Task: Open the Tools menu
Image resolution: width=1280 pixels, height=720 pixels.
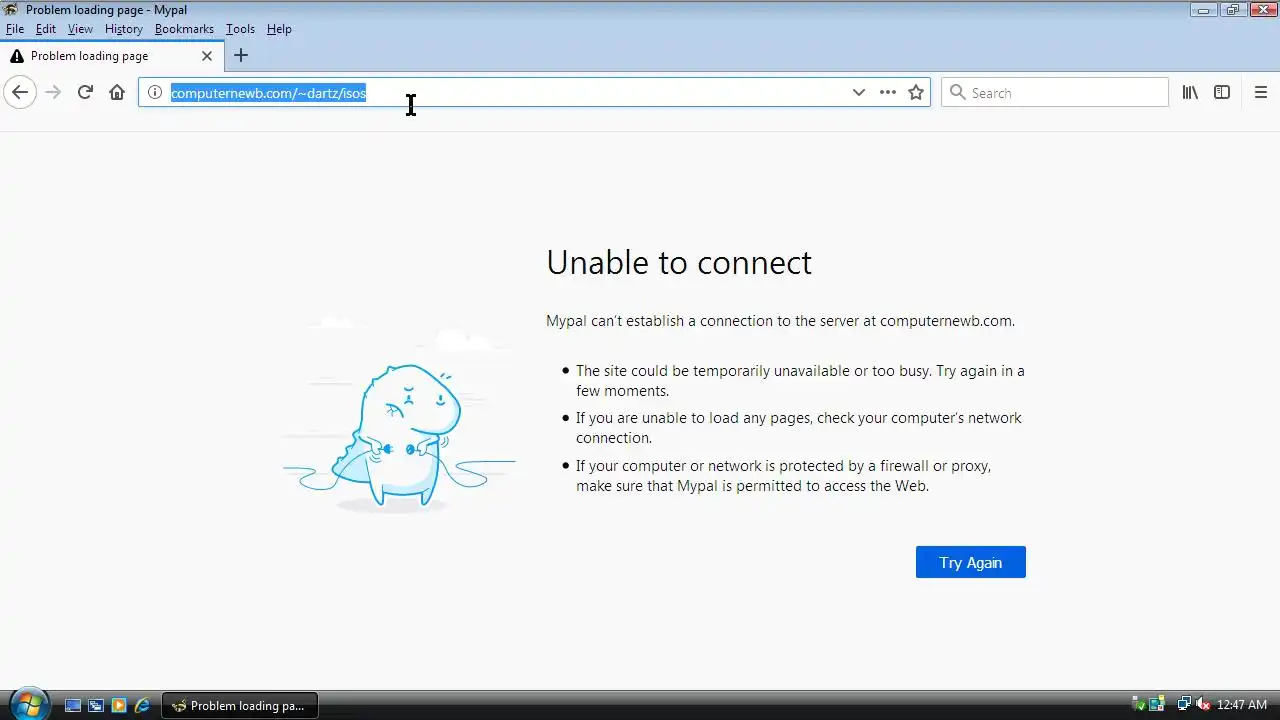Action: pos(240,29)
